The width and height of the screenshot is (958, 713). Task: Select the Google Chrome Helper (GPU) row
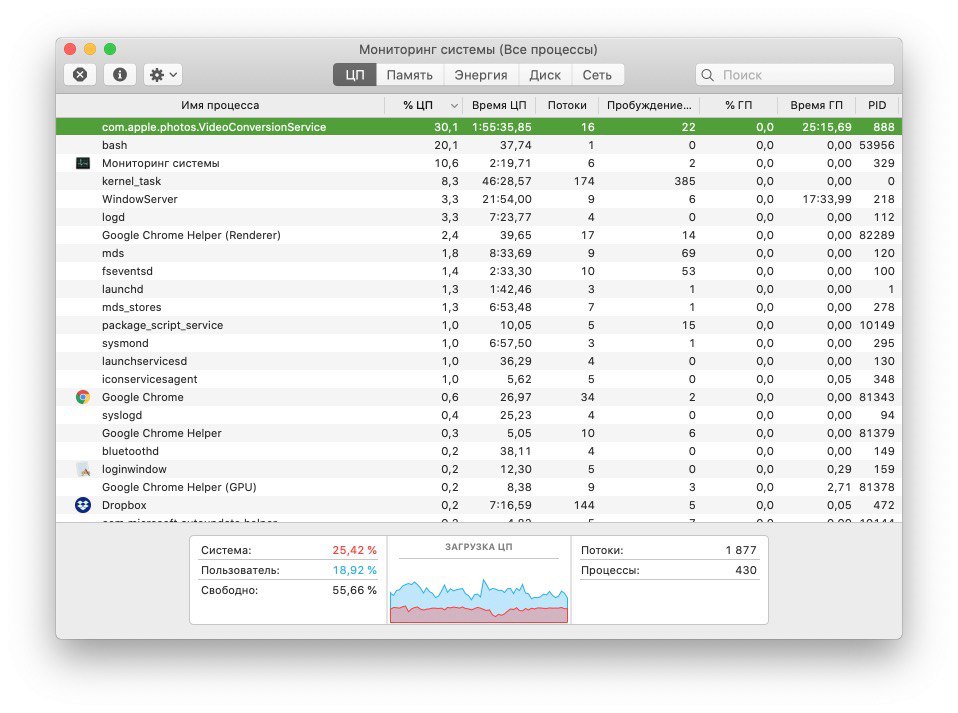click(479, 488)
